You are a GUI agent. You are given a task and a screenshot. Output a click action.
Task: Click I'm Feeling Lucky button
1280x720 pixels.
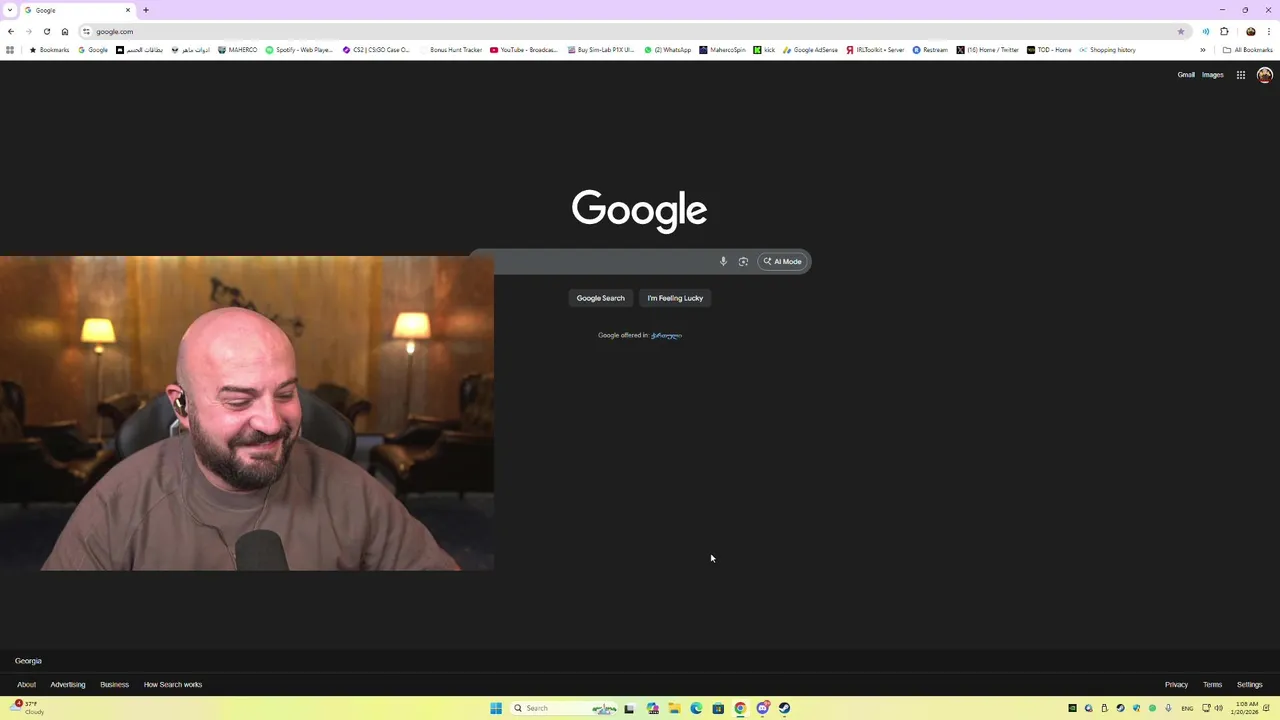pos(675,298)
